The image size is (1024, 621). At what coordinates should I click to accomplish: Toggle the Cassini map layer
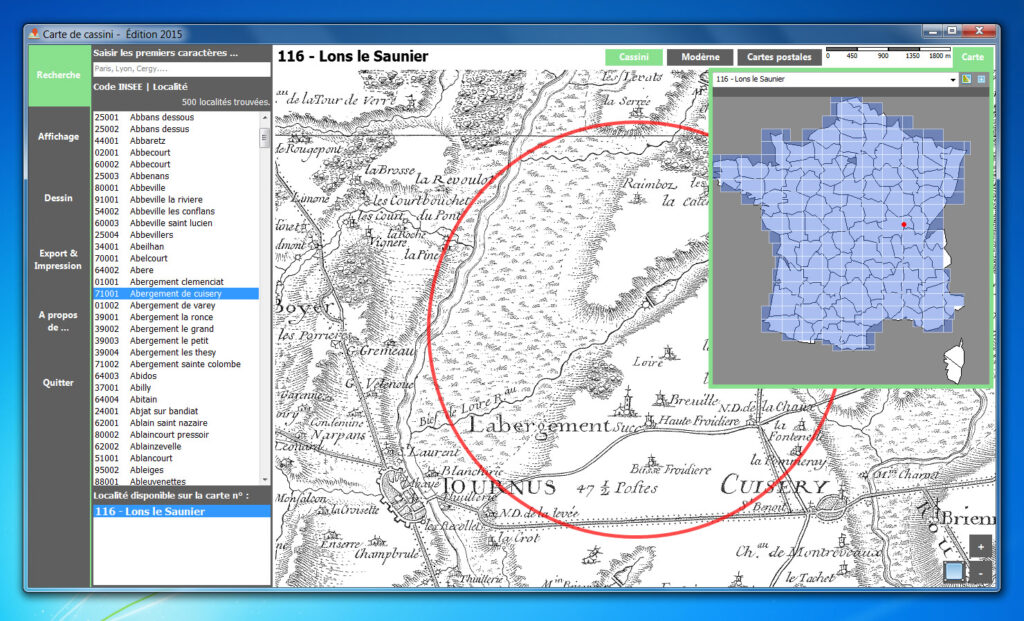[633, 57]
